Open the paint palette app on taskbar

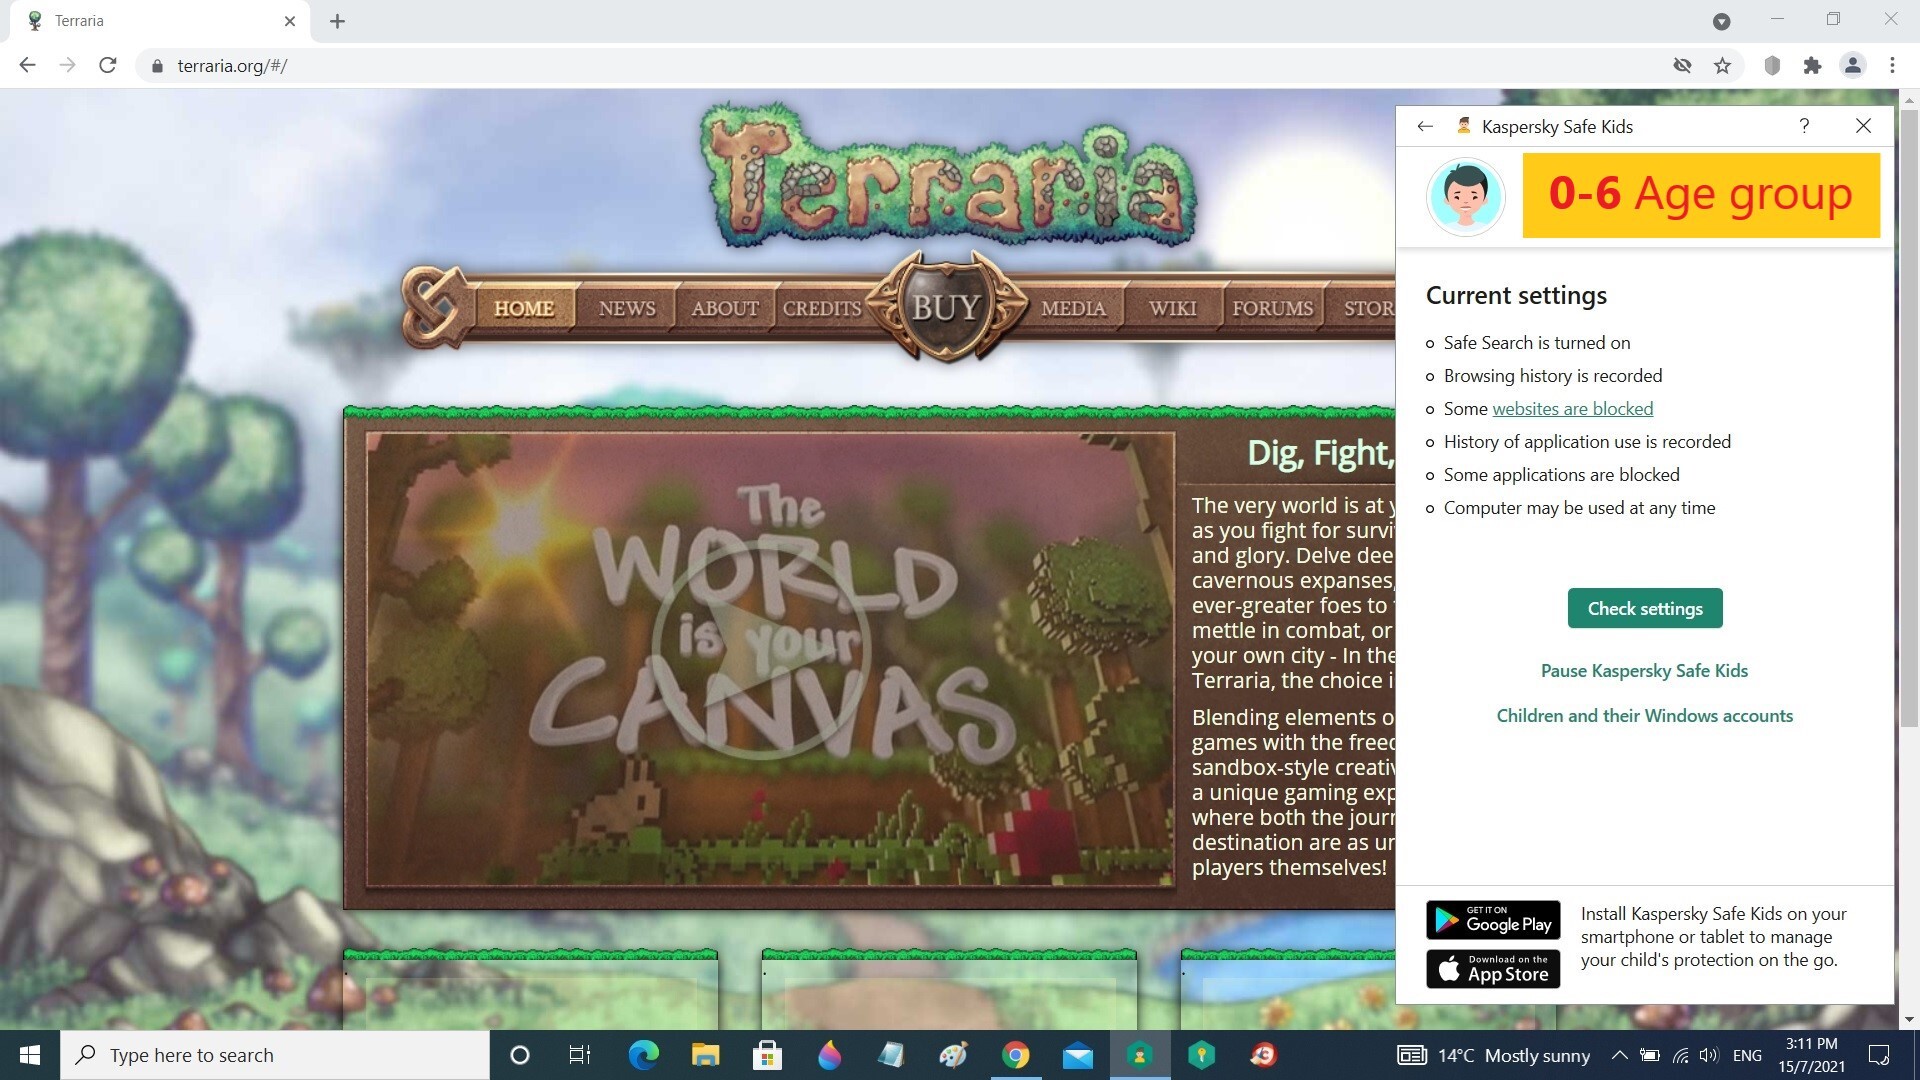pos(953,1055)
